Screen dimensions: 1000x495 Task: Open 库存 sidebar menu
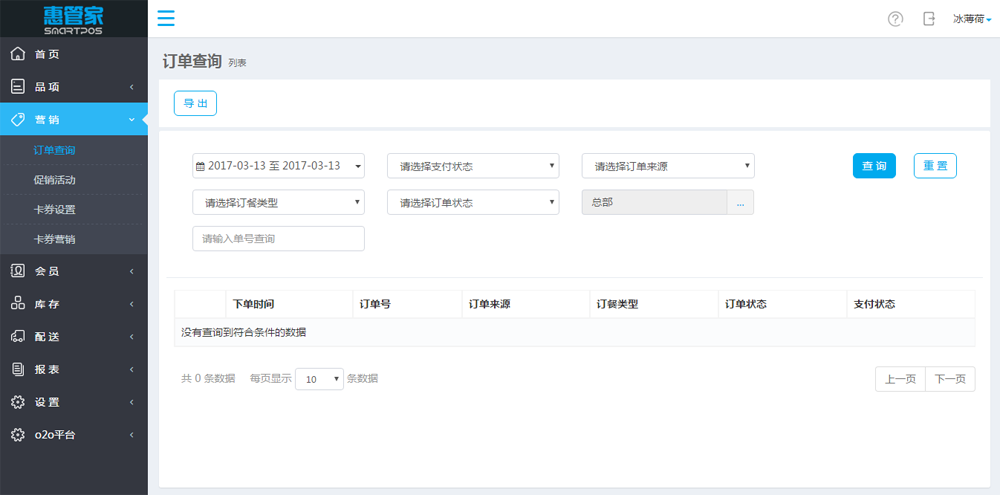coord(74,304)
